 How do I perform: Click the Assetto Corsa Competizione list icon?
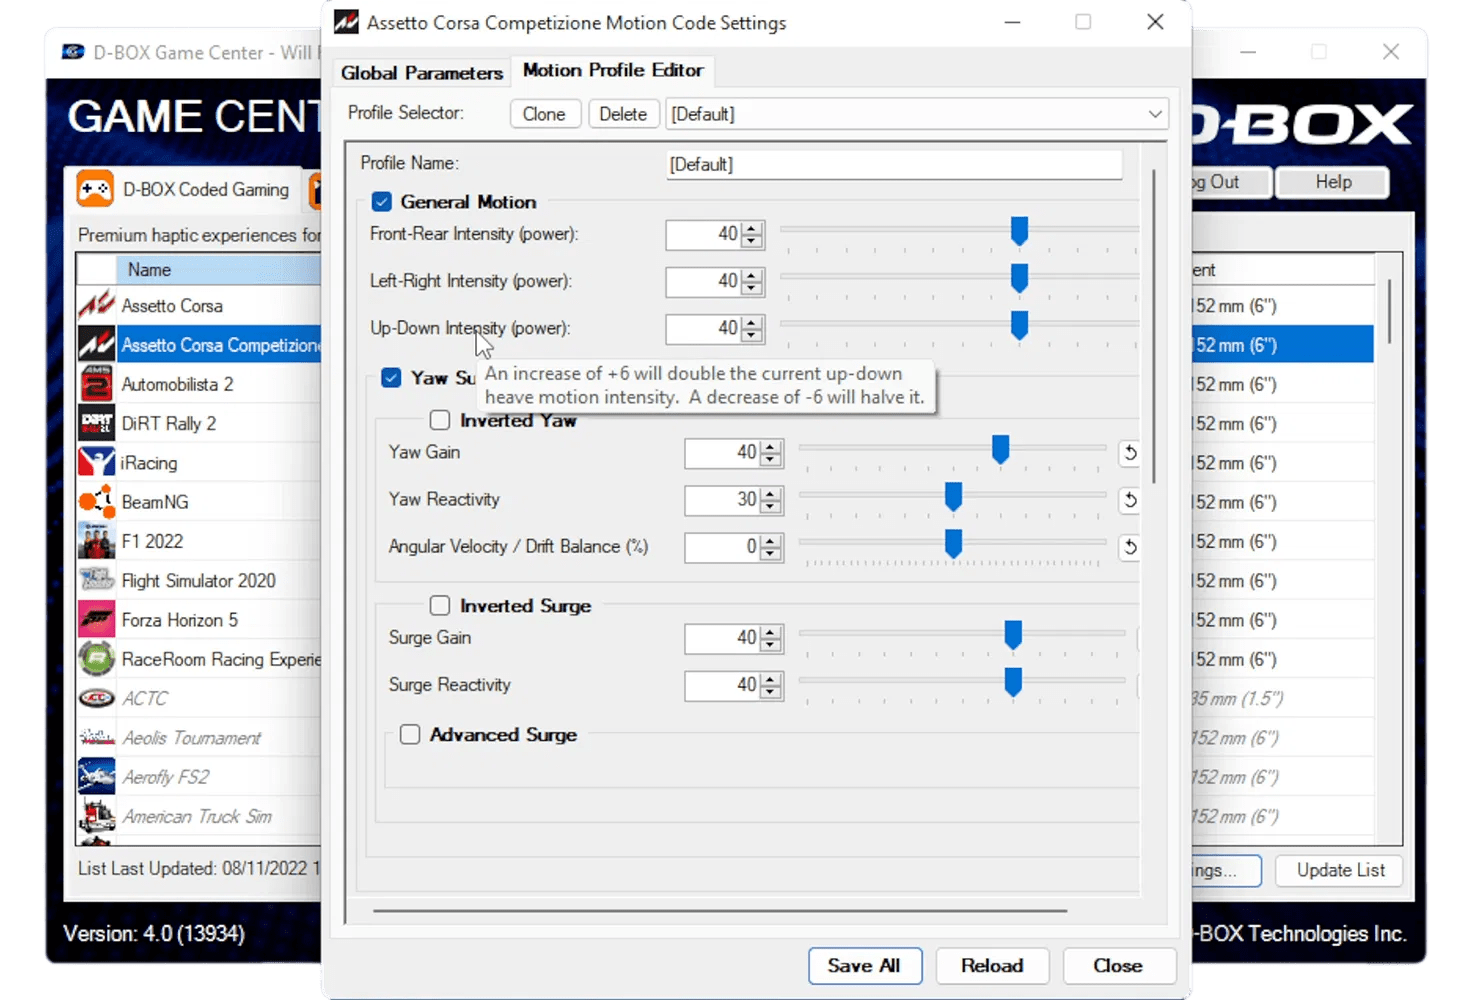coord(96,345)
